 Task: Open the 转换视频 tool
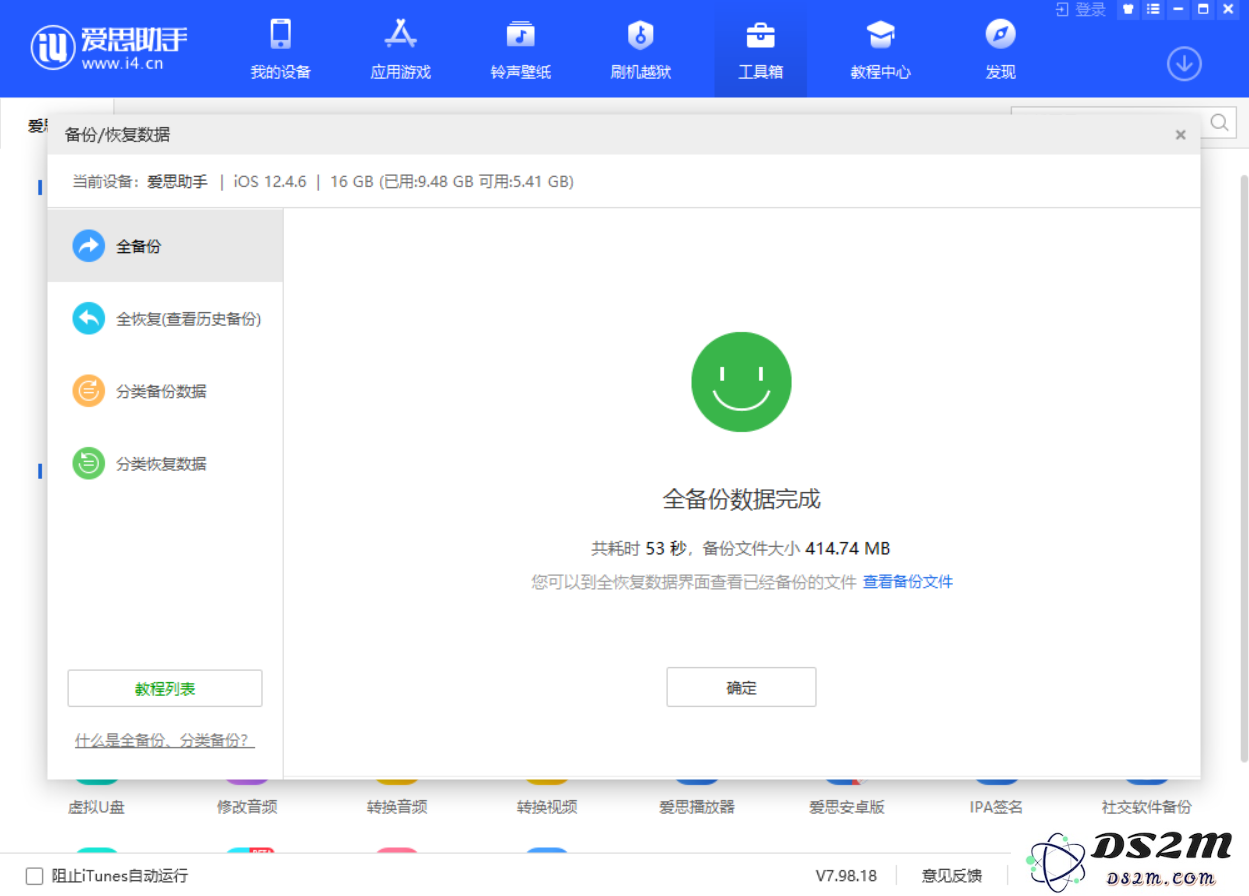pos(547,807)
